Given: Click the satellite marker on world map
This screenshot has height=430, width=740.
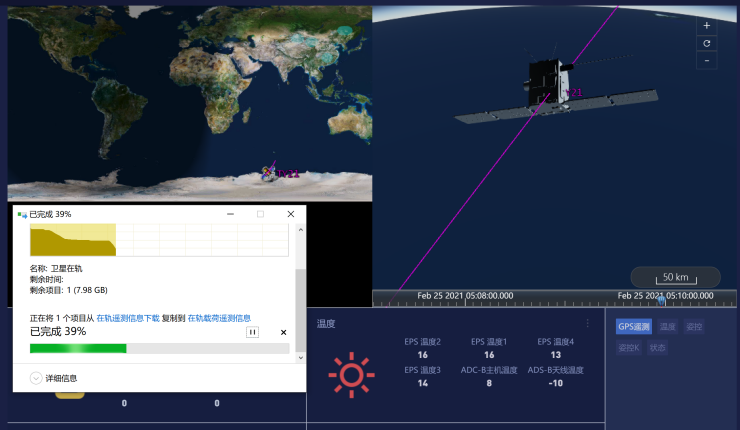Looking at the screenshot, I should pyautogui.click(x=268, y=172).
